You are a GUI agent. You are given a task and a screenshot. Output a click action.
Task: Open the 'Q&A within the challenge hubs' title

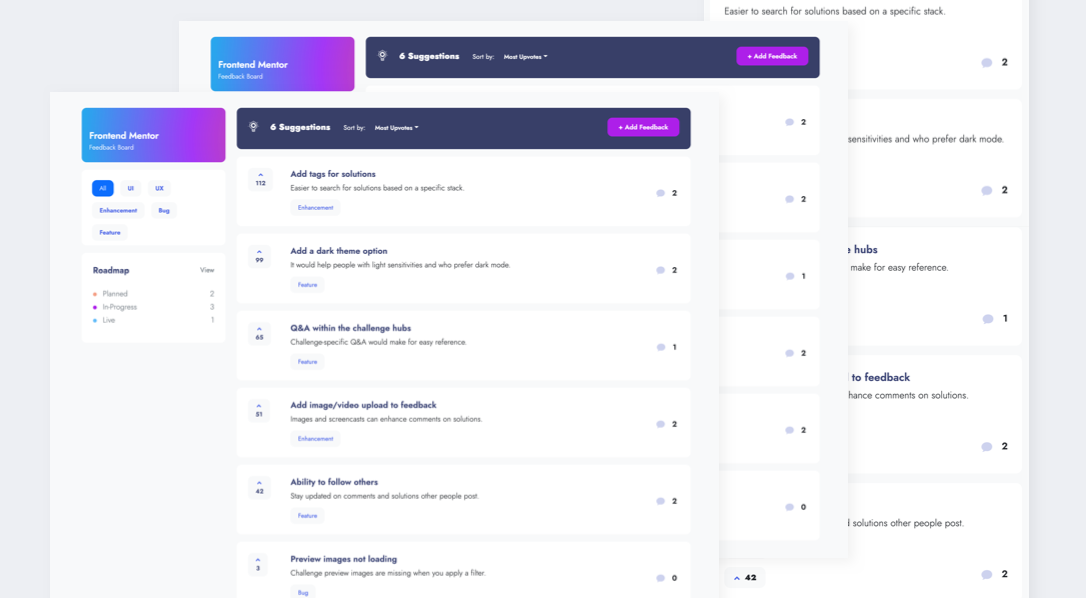tap(350, 328)
